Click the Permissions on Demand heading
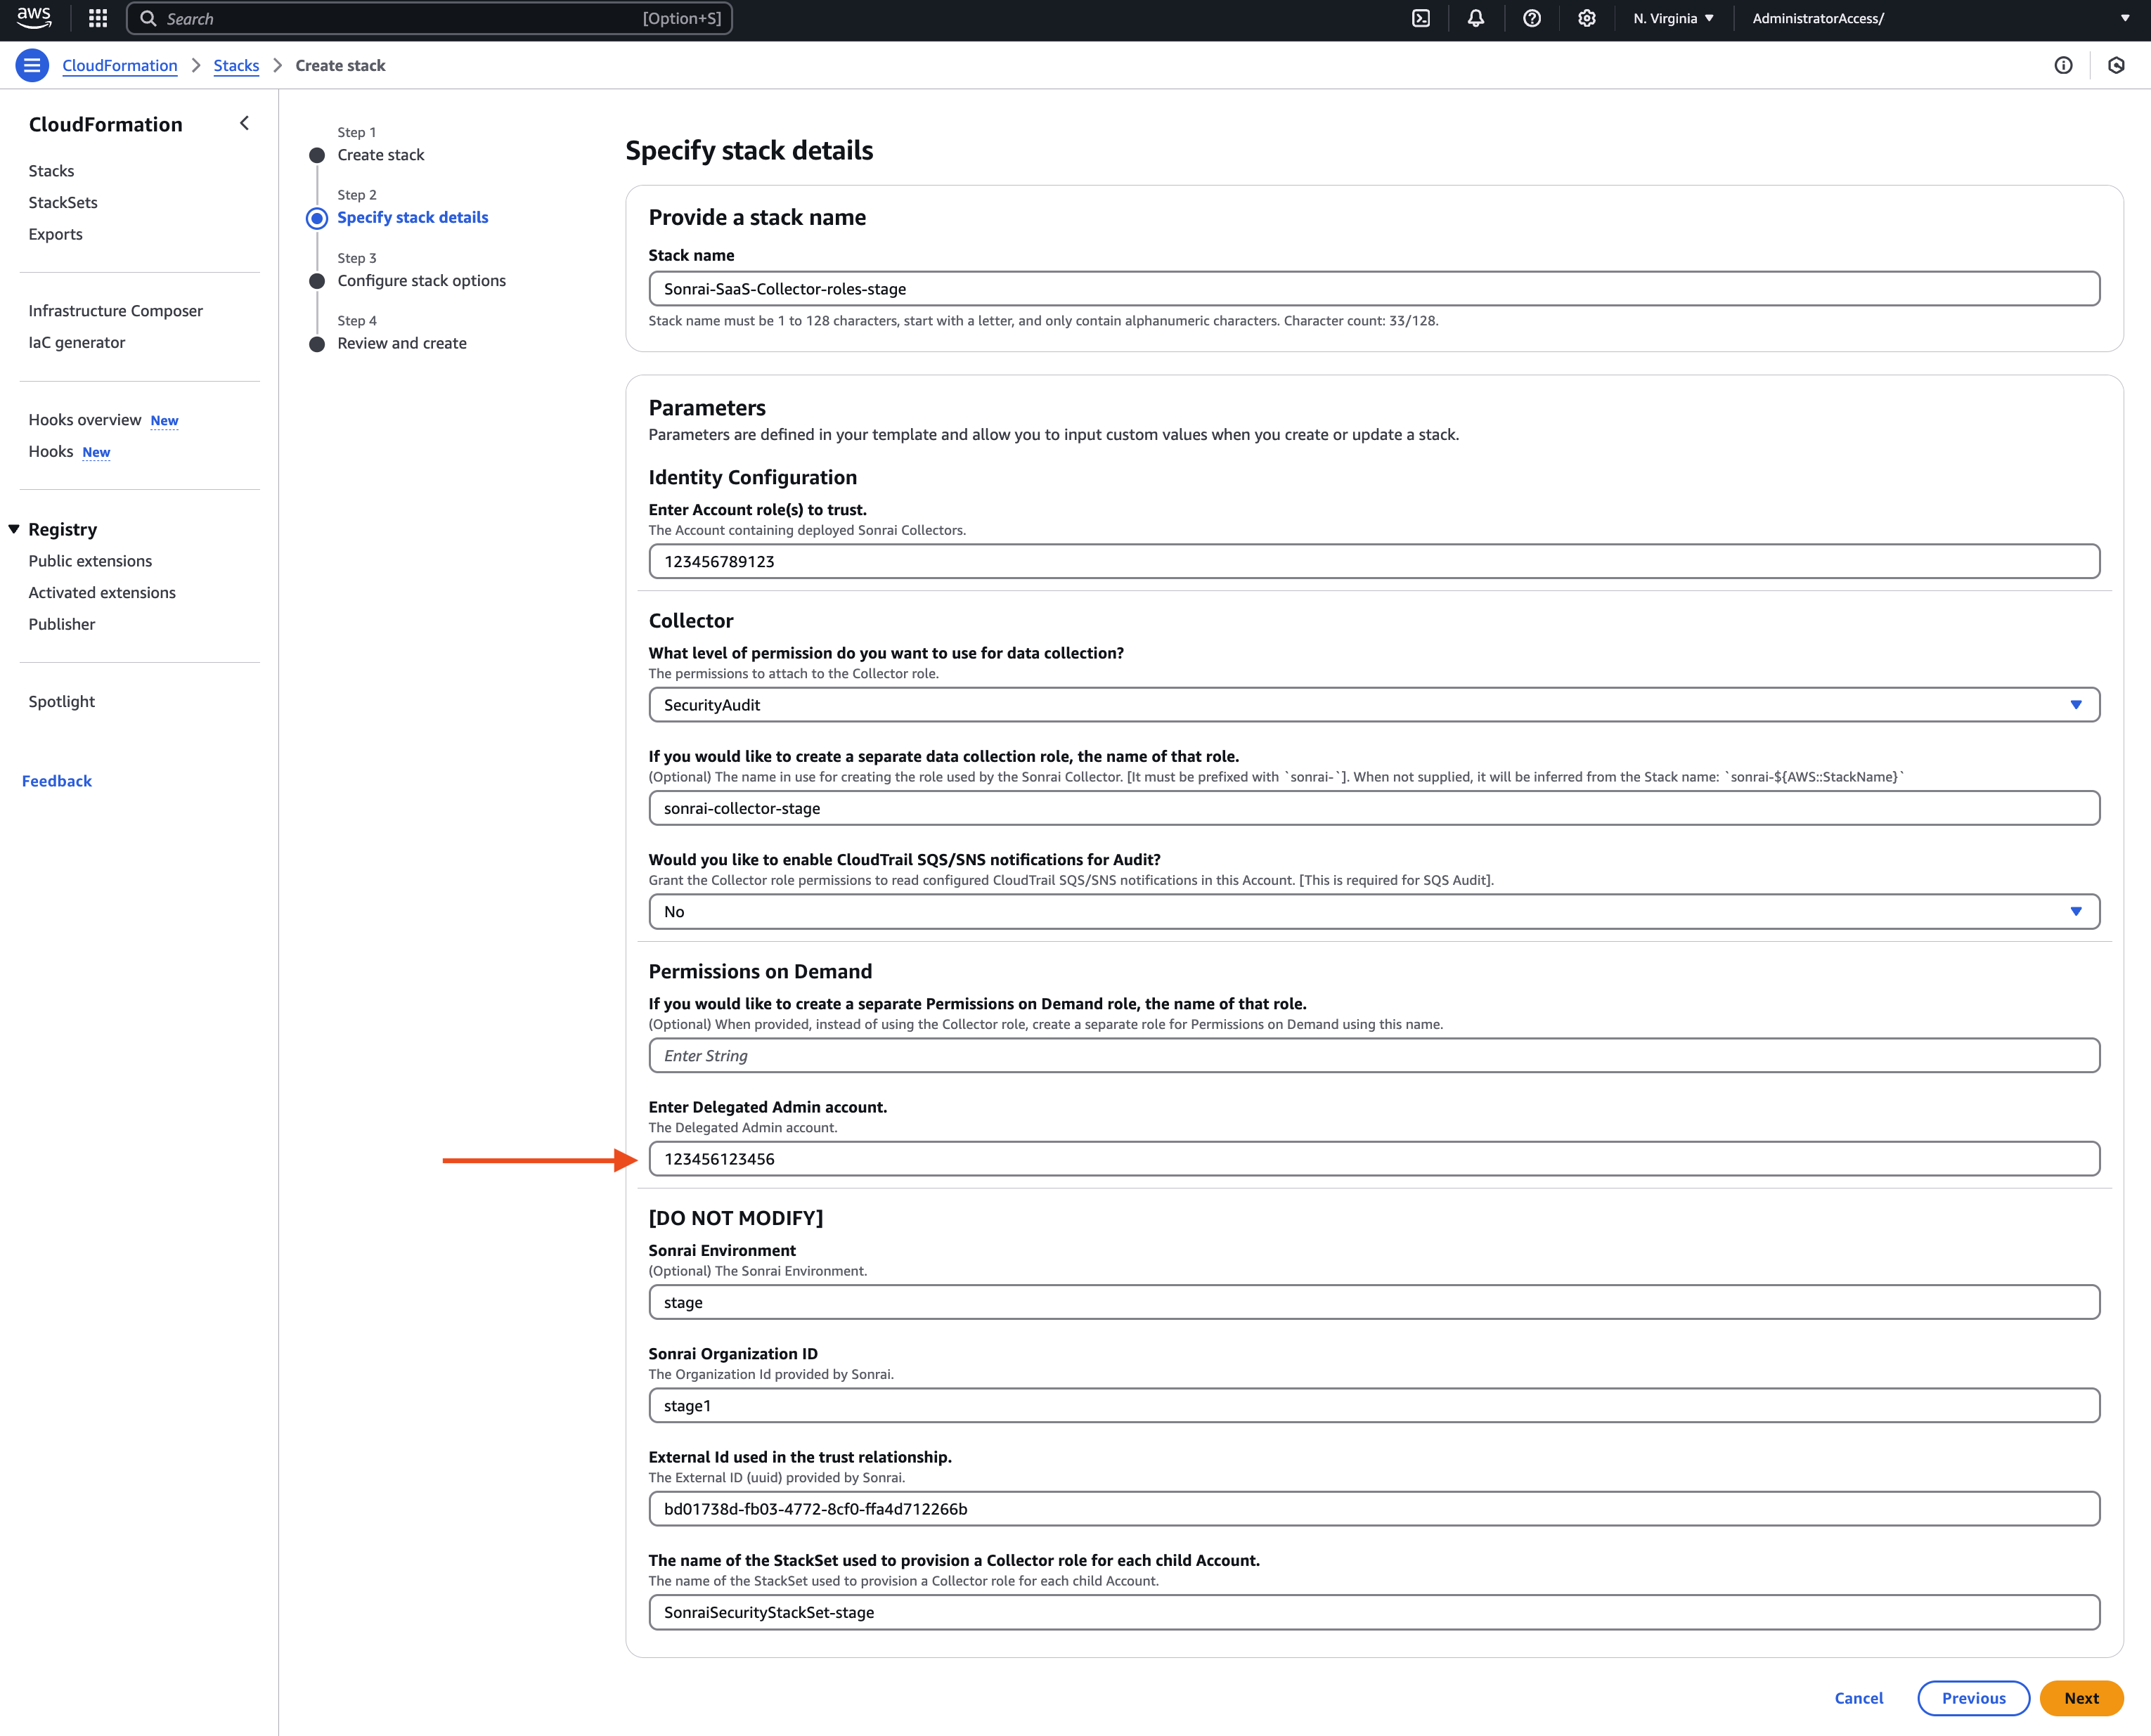This screenshot has height=1736, width=2151. click(x=760, y=971)
